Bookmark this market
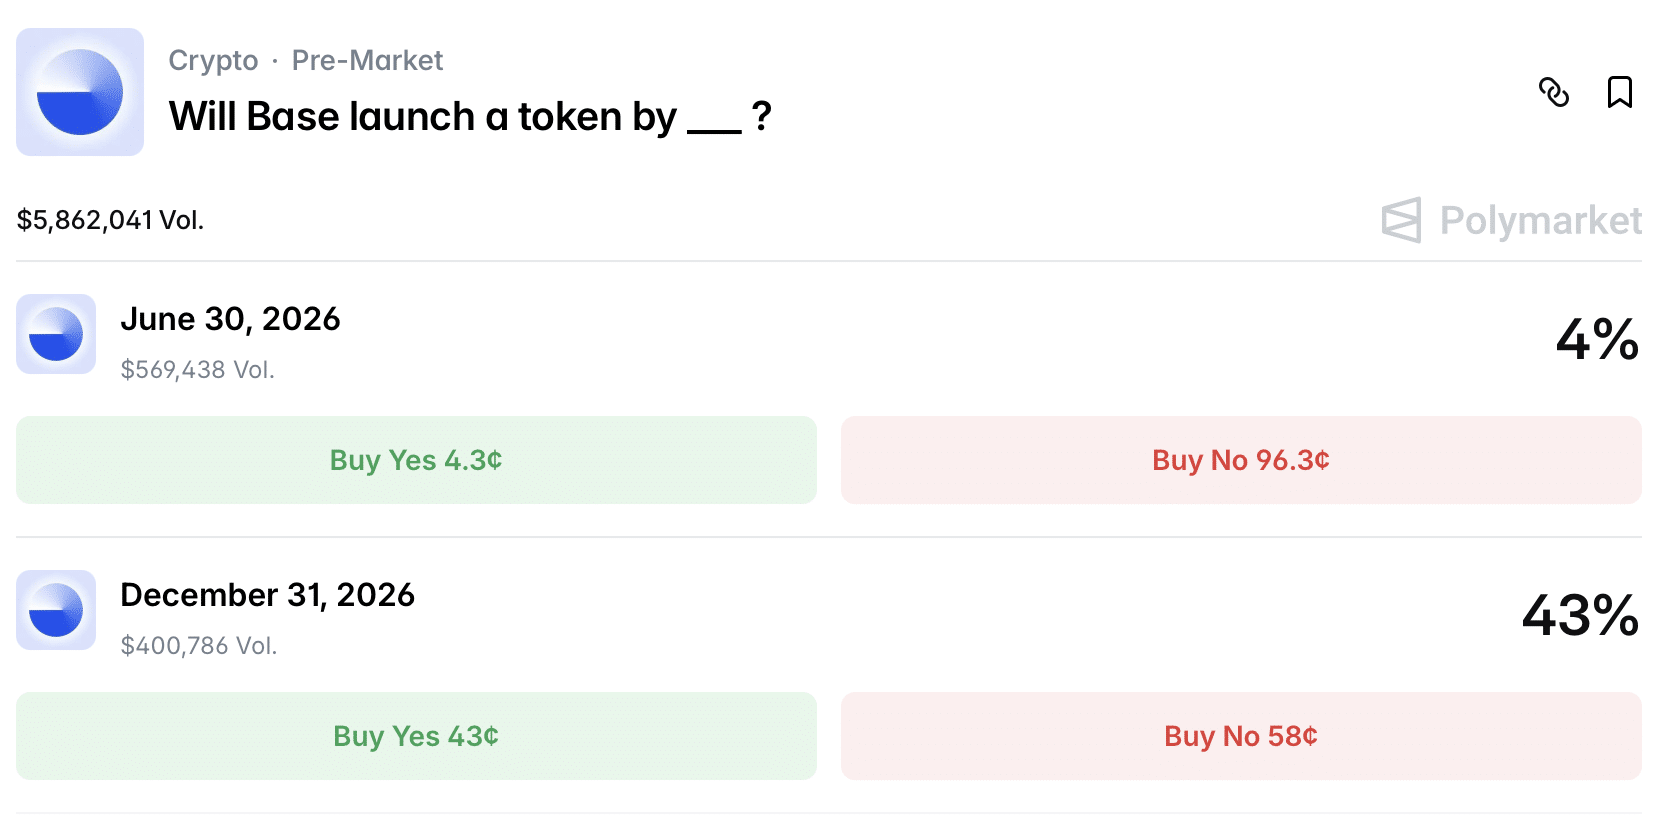Viewport: 1656px width, 823px height. click(x=1619, y=92)
